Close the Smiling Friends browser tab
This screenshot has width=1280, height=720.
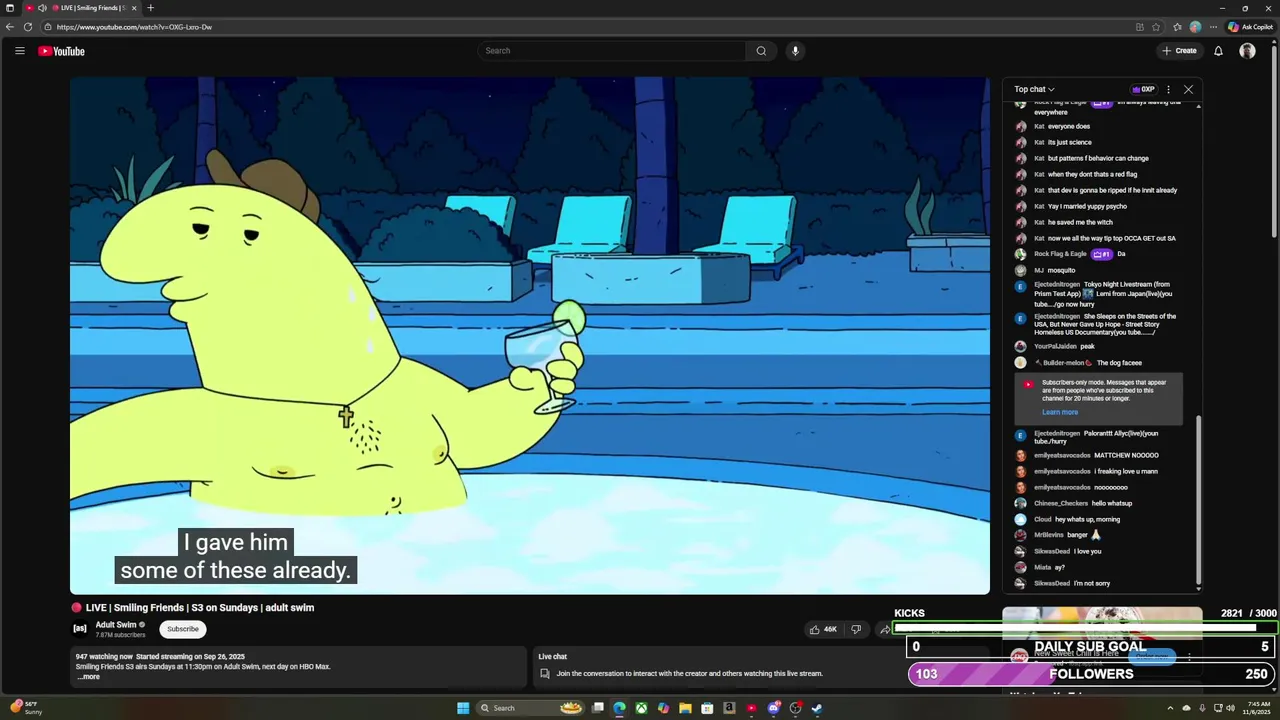134,8
